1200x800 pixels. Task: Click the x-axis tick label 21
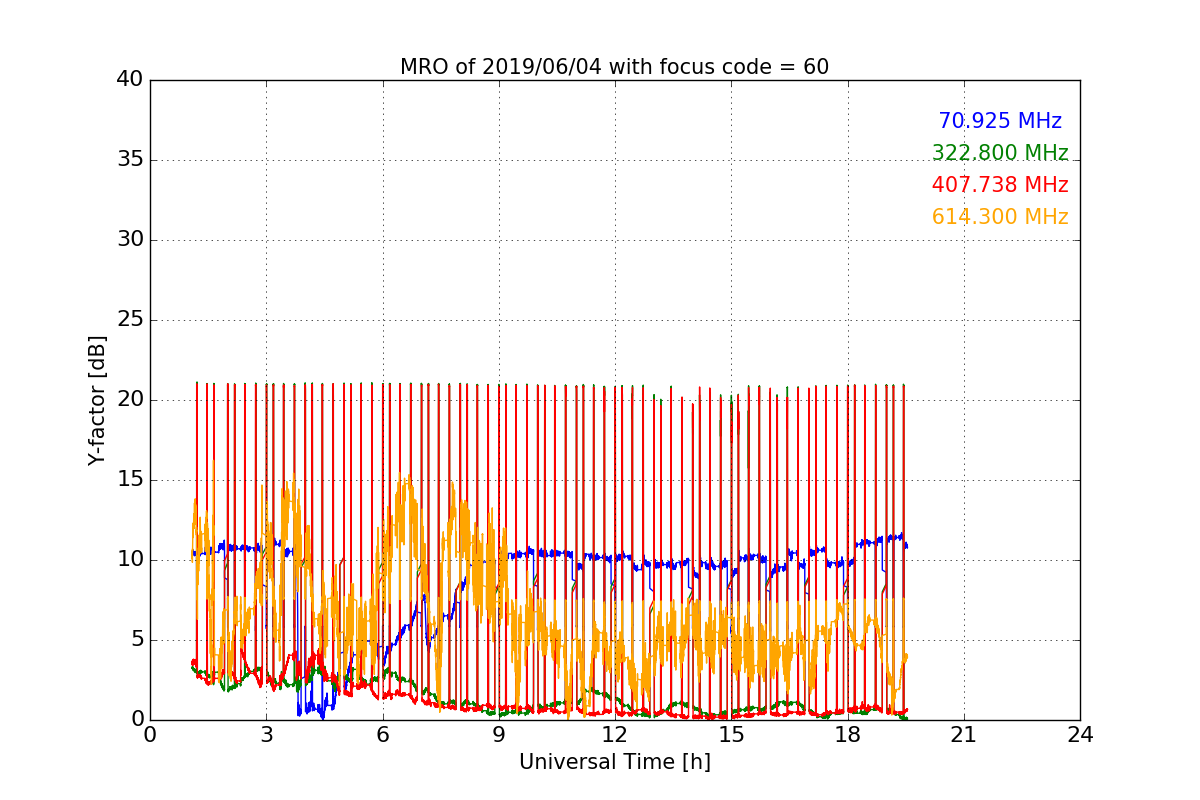tap(964, 735)
